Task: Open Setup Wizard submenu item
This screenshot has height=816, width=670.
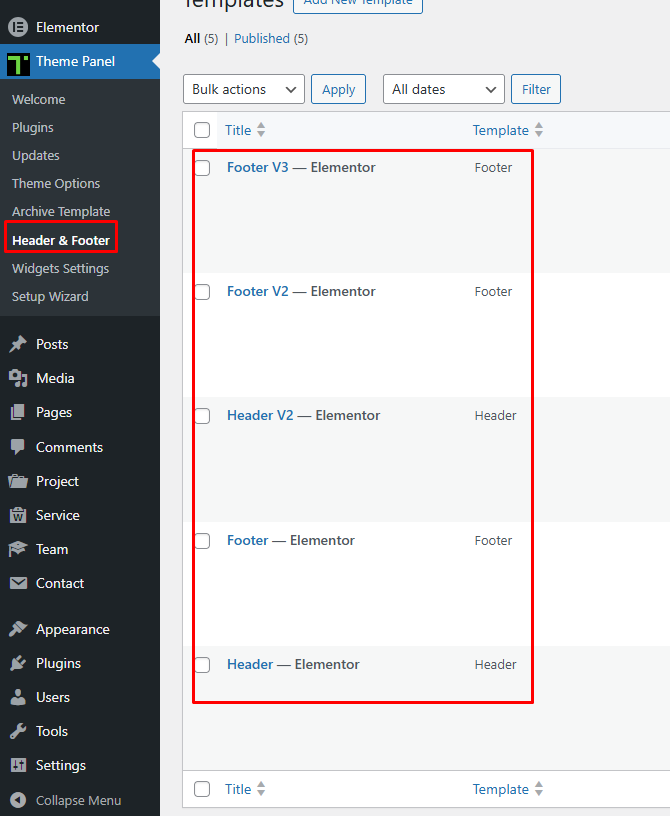Action: 50,296
